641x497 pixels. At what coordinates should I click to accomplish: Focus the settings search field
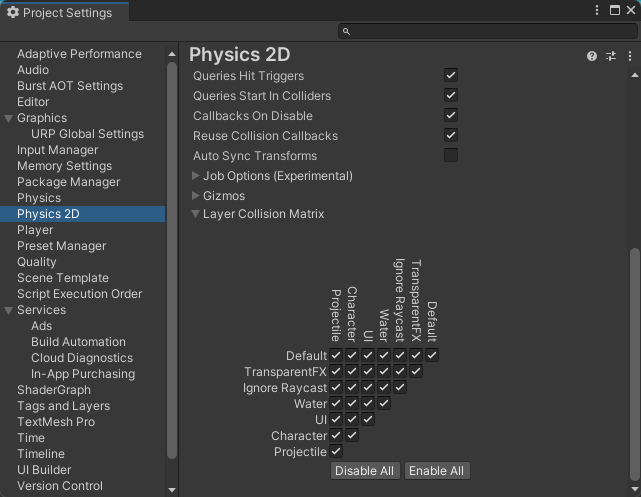488,31
